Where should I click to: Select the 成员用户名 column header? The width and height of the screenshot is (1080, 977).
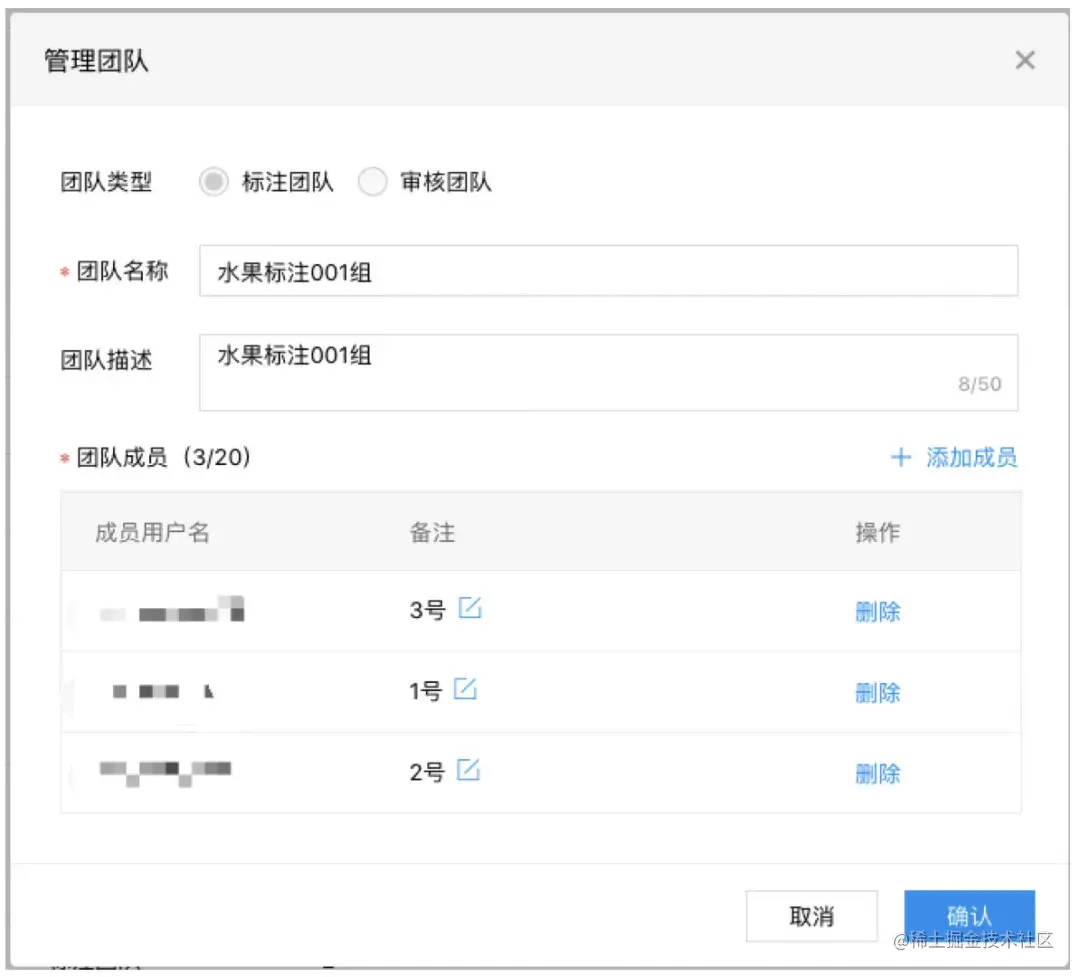[x=152, y=532]
